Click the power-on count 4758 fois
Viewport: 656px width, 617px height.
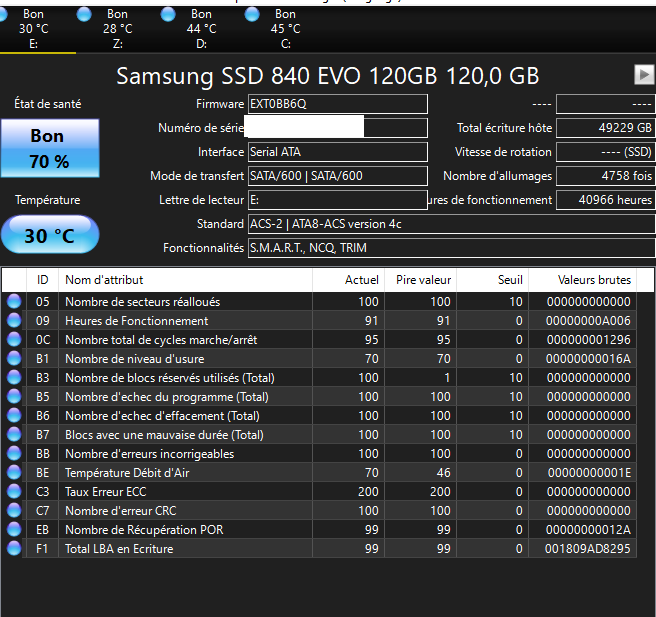(x=605, y=176)
